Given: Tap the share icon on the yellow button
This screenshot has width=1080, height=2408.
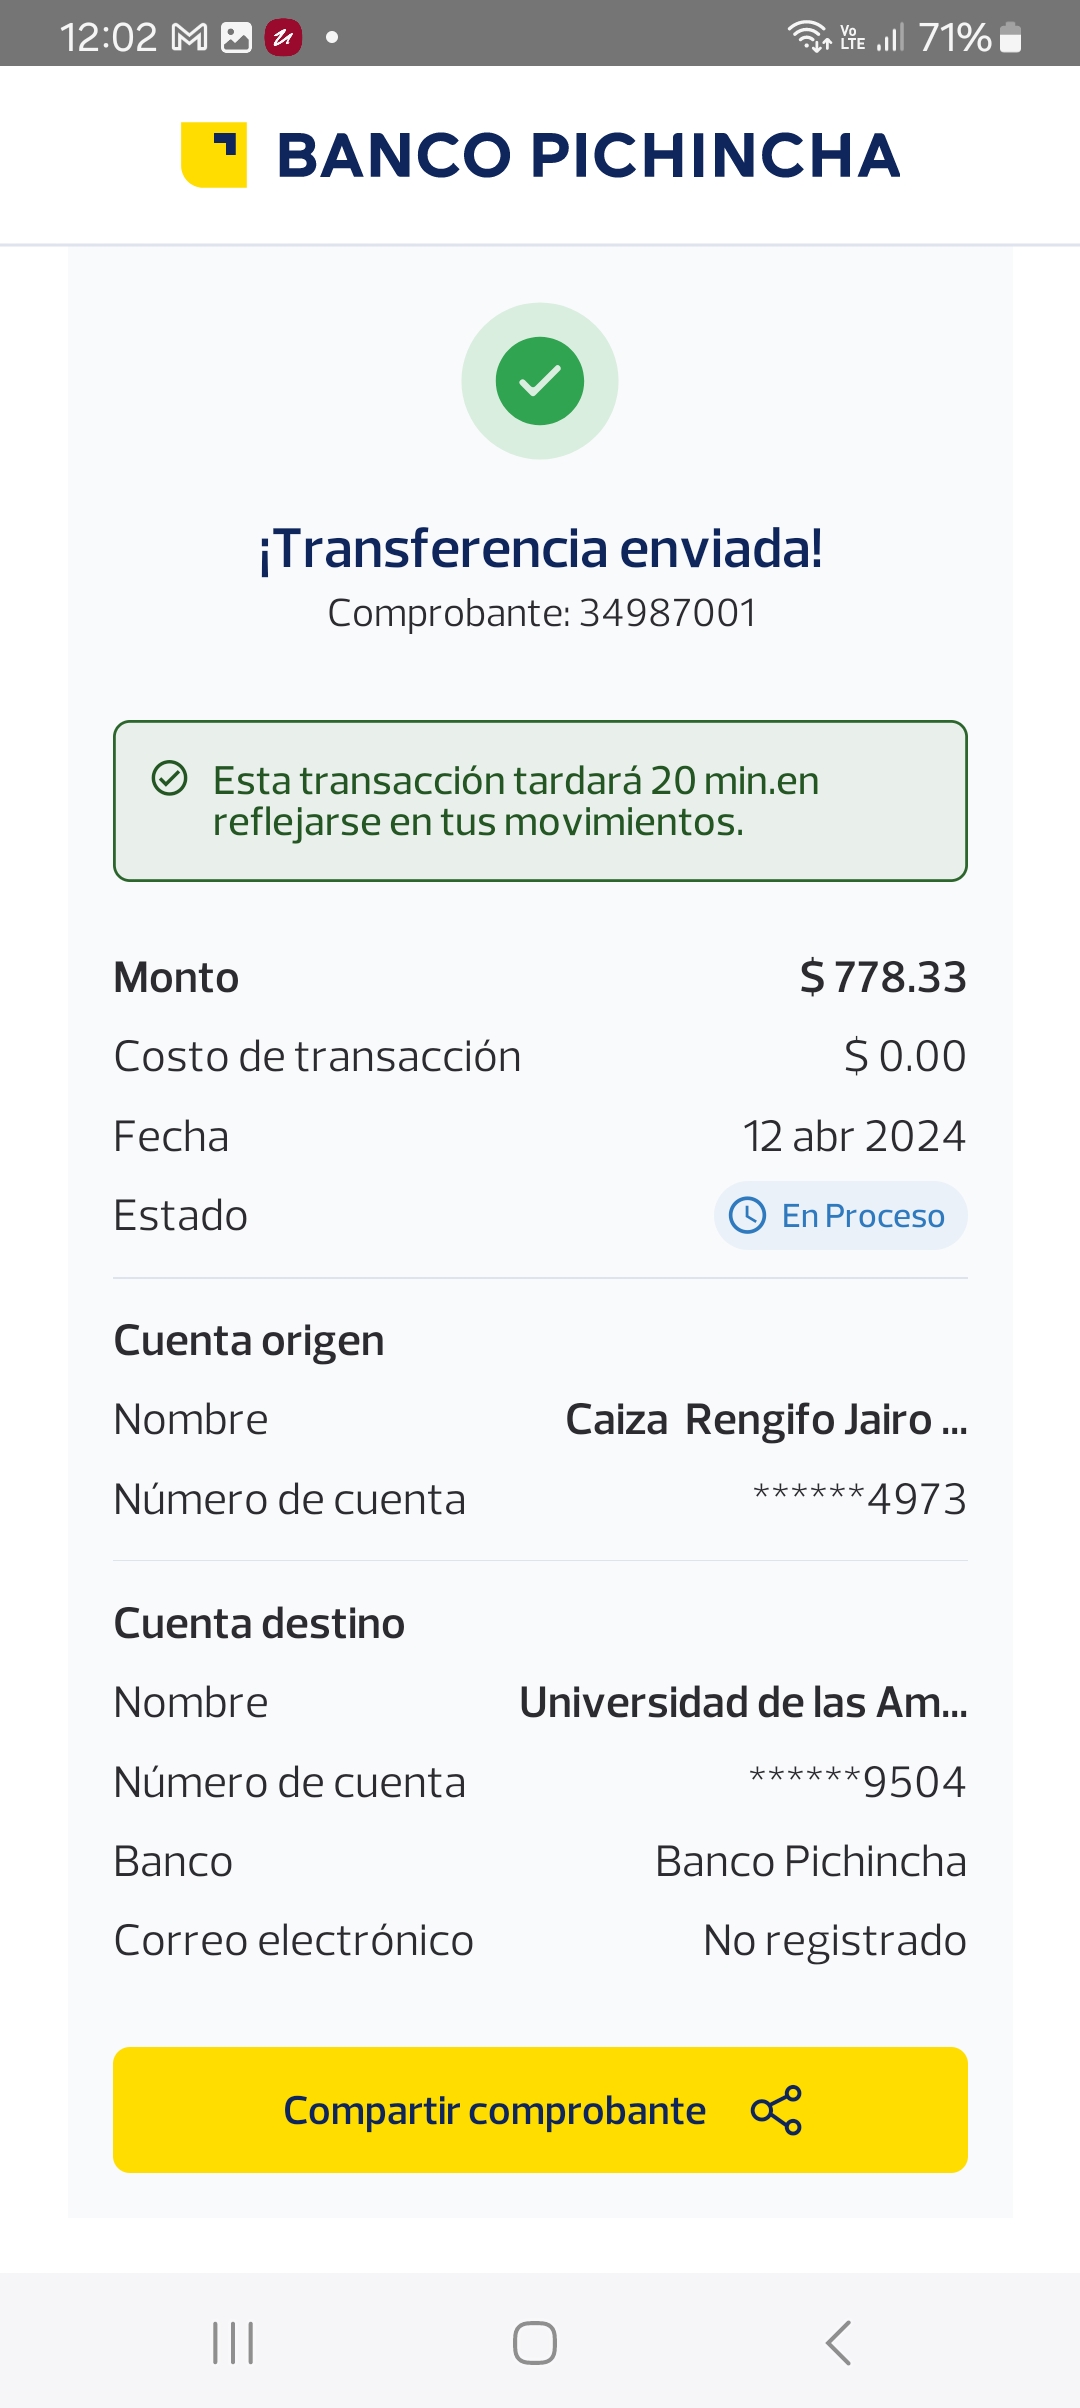Looking at the screenshot, I should click(x=776, y=2110).
